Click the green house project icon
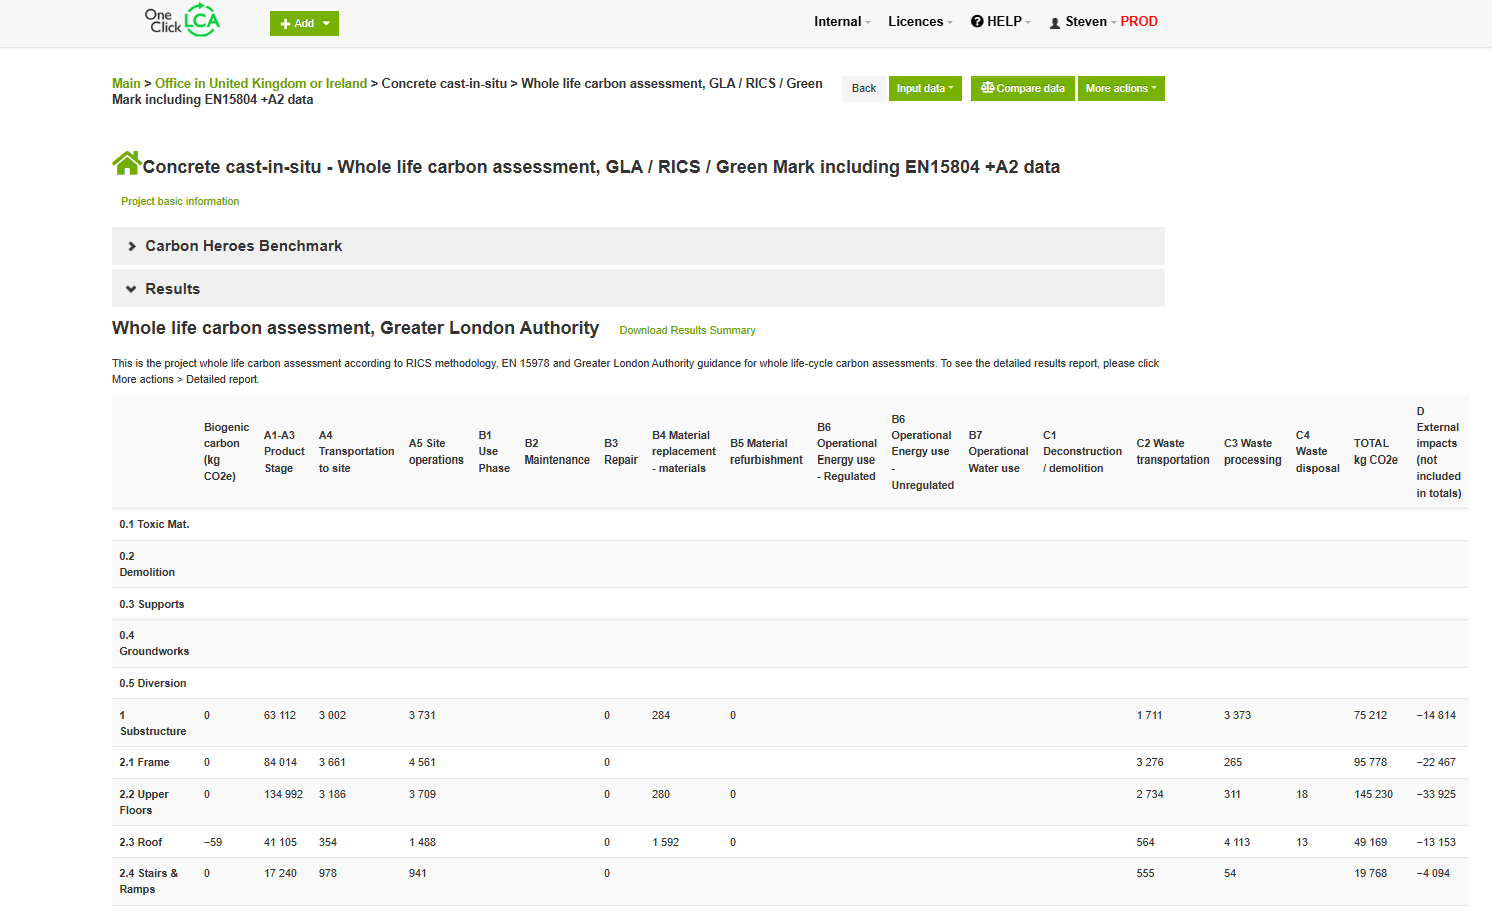 pos(126,163)
